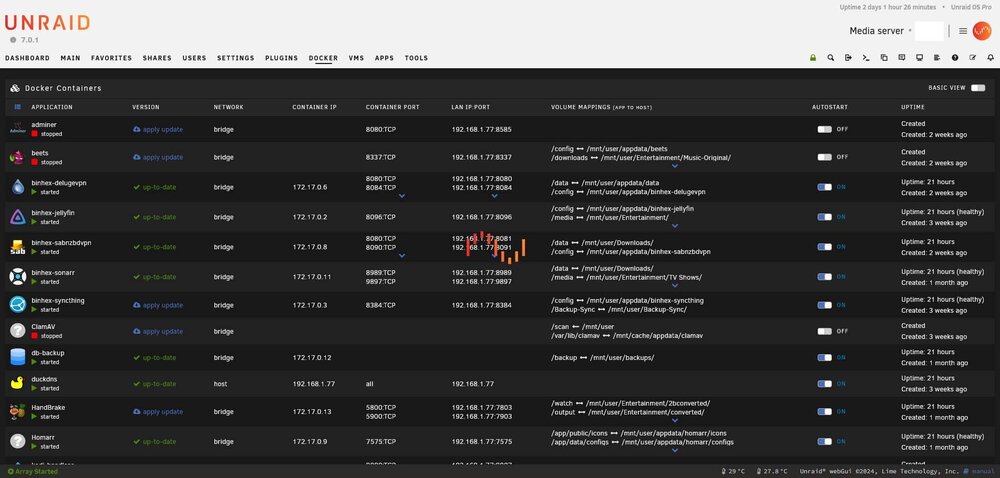Click the Unraid Connect round orange icon

[982, 31]
